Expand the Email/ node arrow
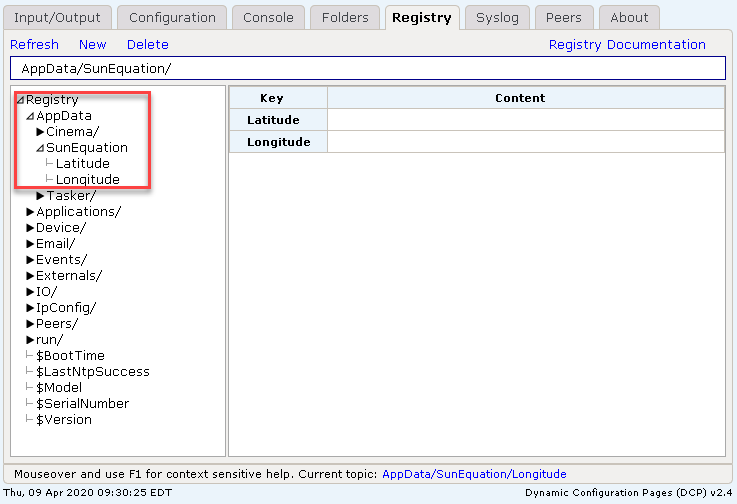737x504 pixels. (x=30, y=244)
